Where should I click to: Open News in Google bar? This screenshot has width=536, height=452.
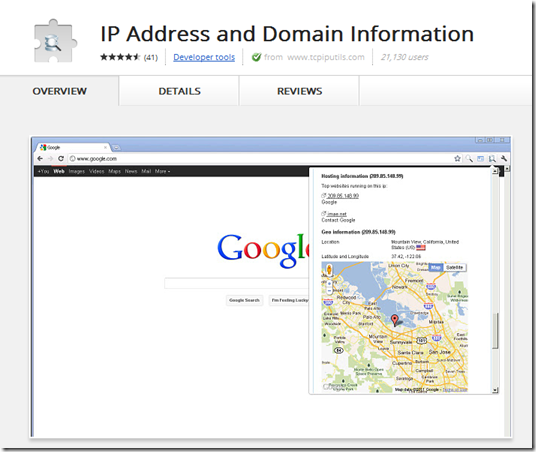[131, 171]
